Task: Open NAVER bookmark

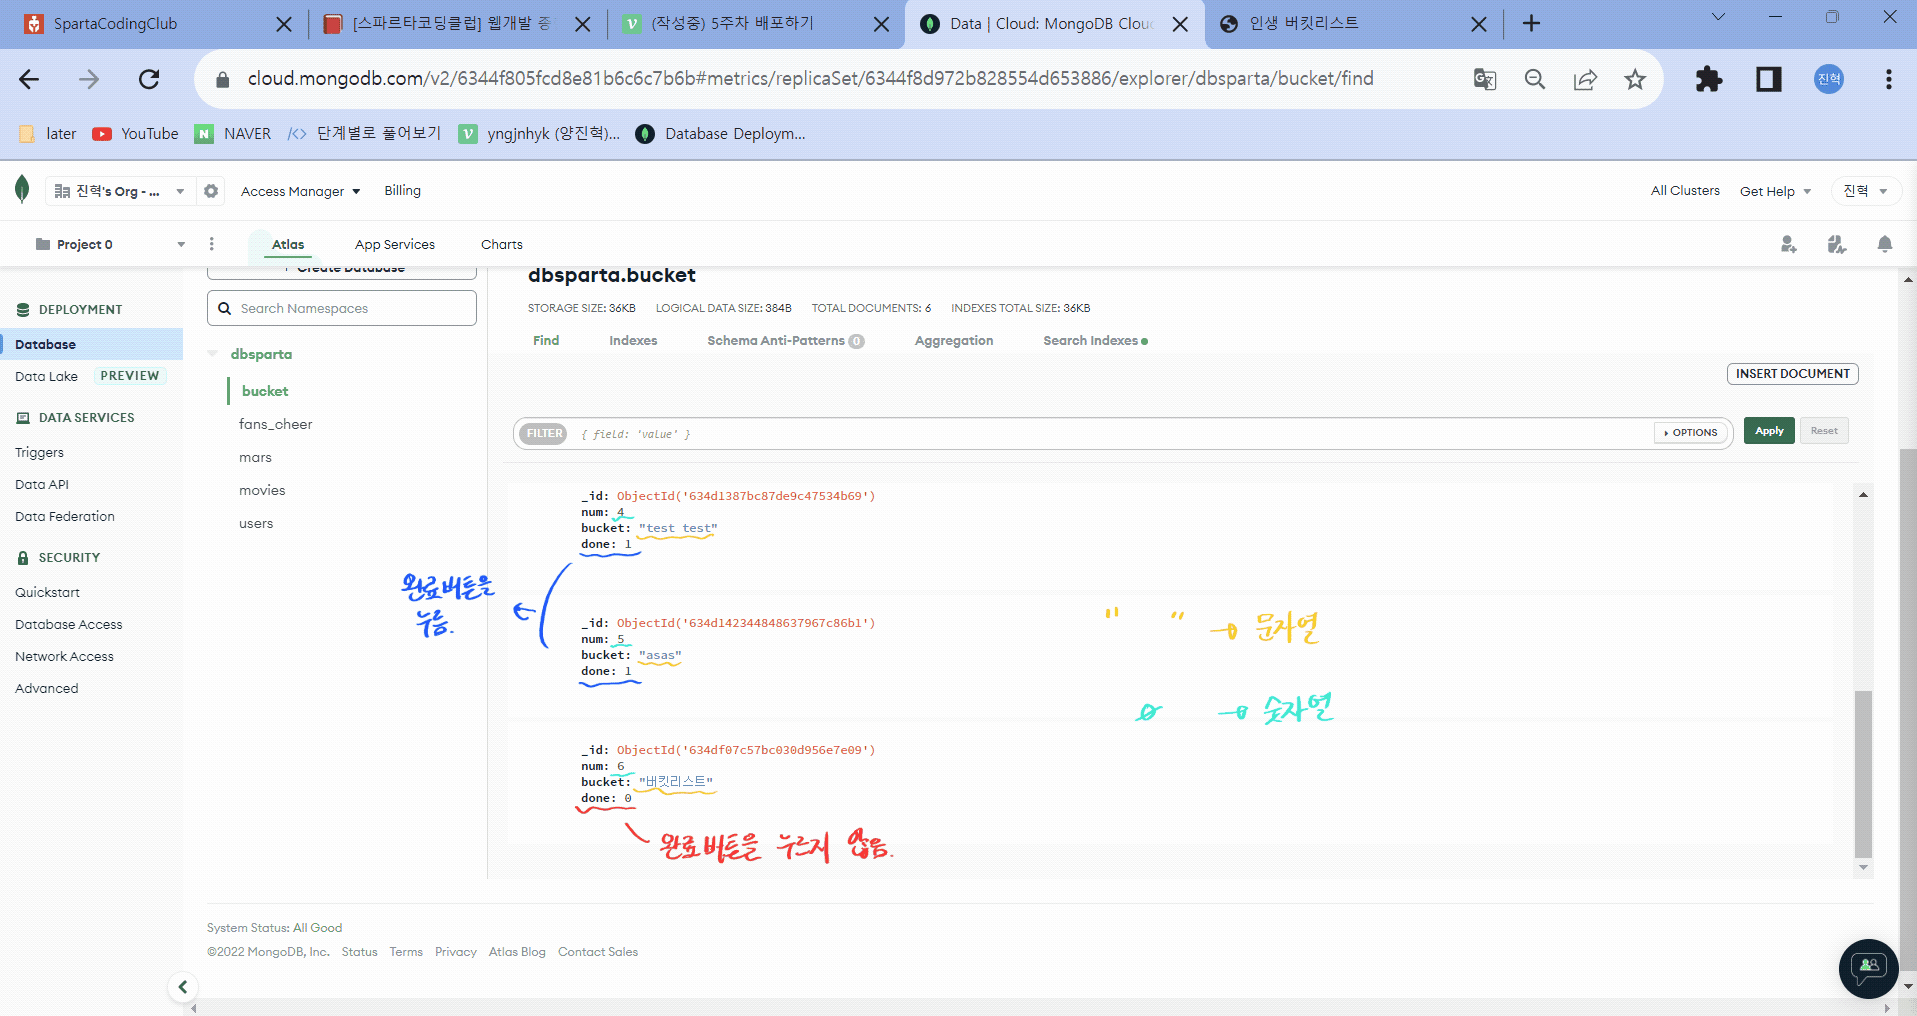Action: (233, 134)
